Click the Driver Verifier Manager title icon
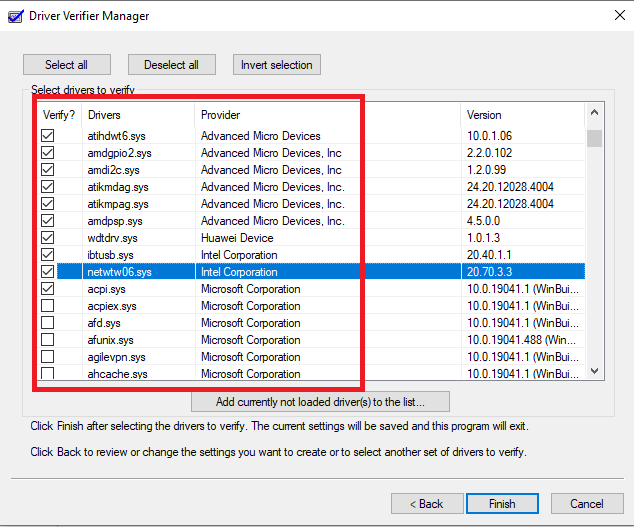The width and height of the screenshot is (634, 527). [15, 16]
